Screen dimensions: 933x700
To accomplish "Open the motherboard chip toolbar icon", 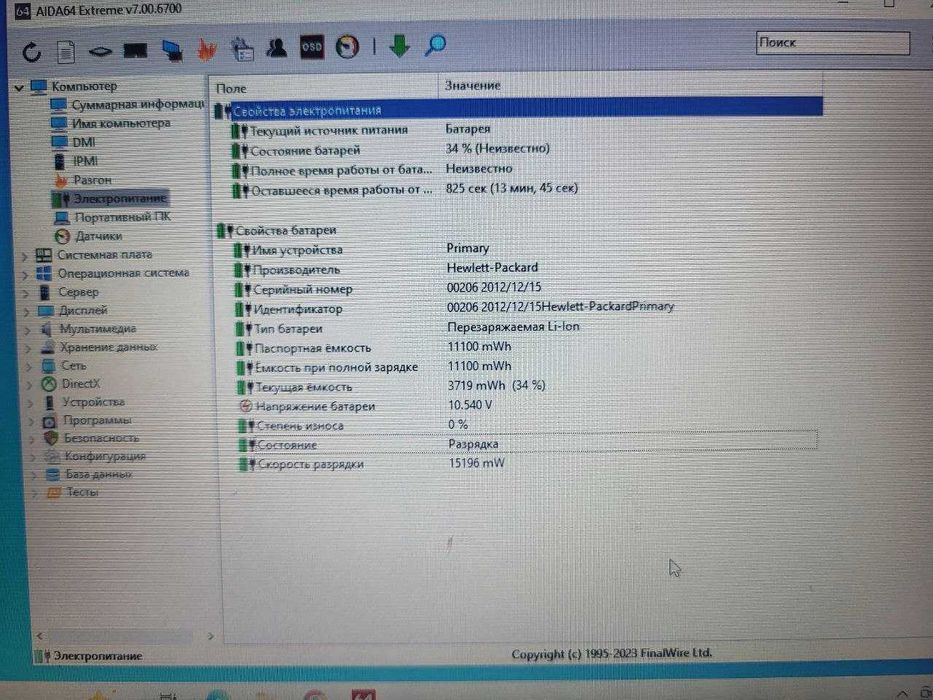I will click(x=100, y=52).
